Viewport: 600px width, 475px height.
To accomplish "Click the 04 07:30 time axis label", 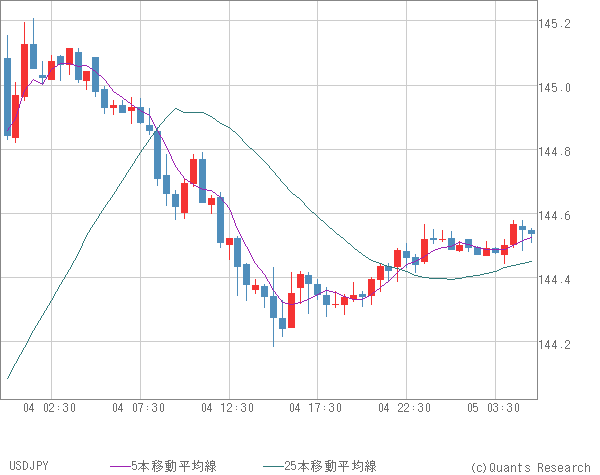I will pos(139,408).
